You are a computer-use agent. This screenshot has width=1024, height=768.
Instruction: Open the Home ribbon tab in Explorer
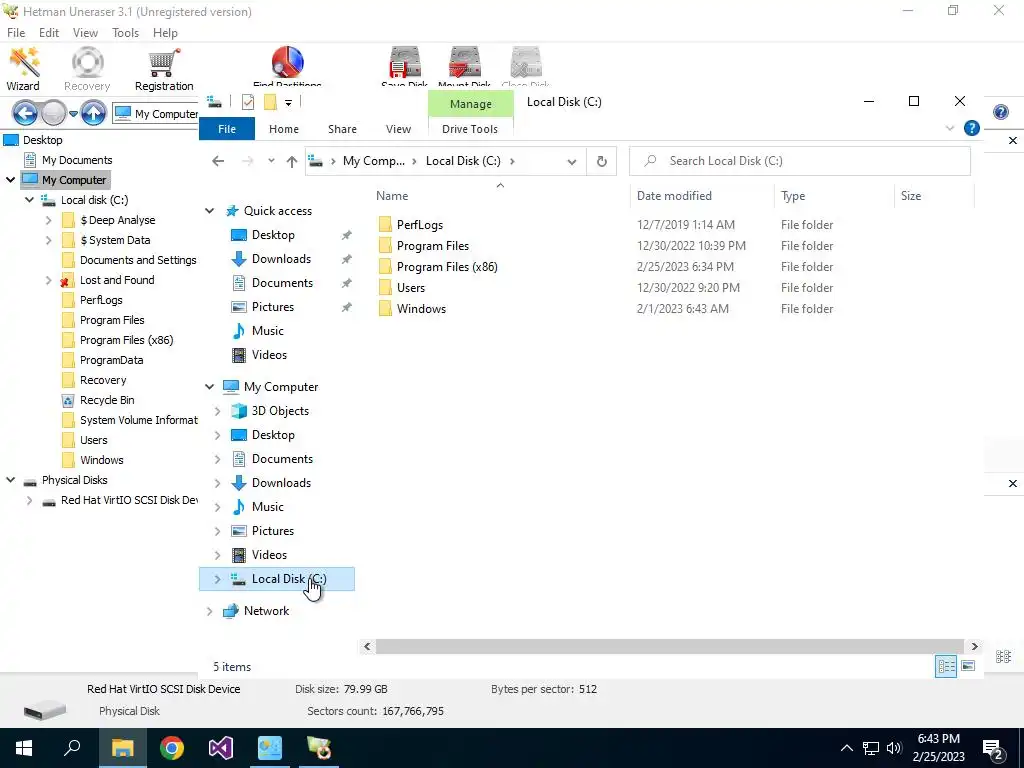(283, 129)
